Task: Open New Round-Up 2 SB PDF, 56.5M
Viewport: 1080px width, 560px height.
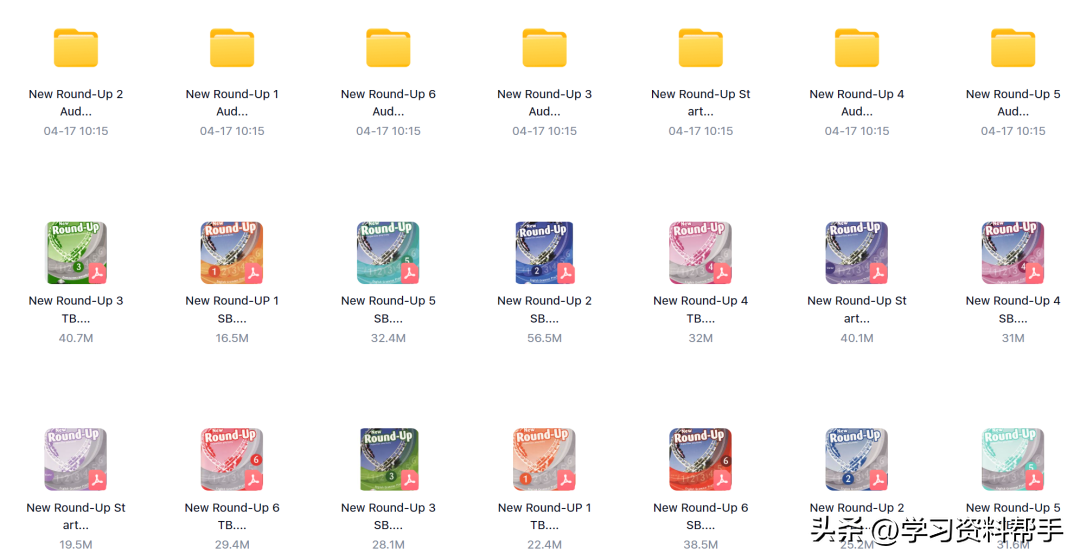Action: [544, 253]
